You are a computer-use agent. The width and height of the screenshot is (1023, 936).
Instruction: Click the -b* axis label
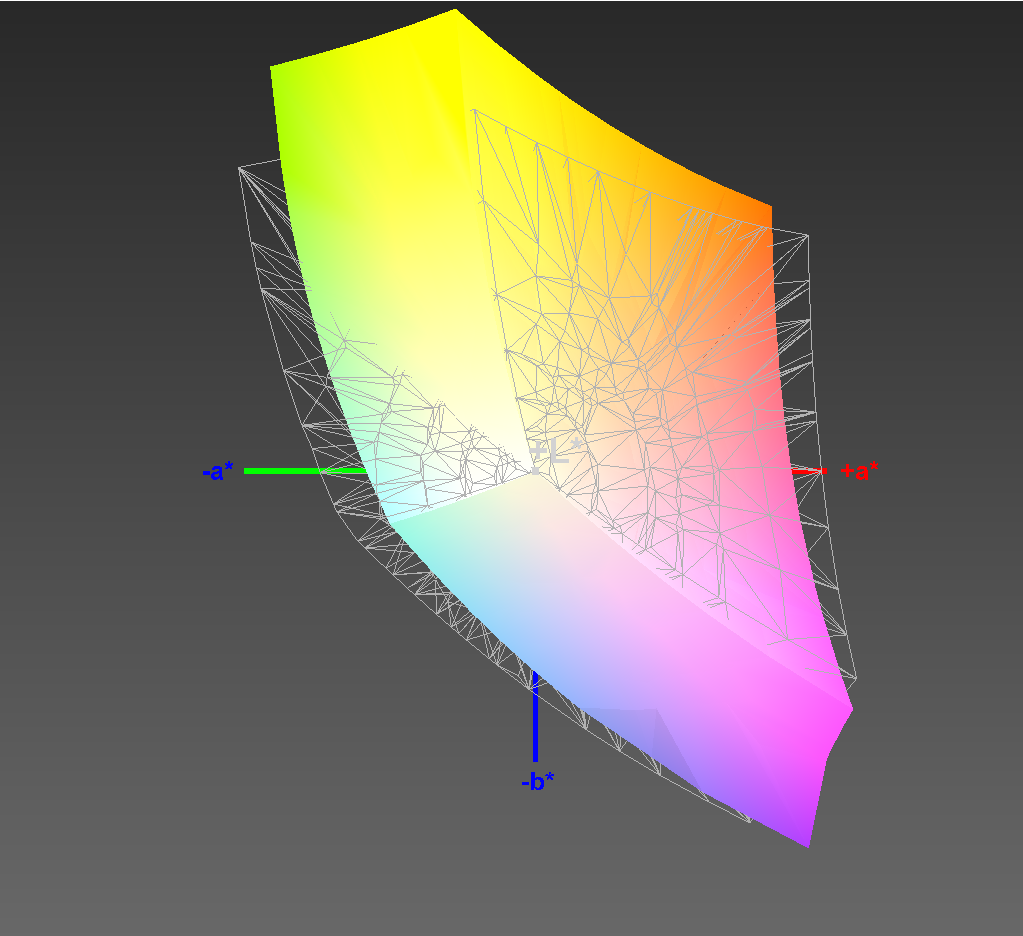538,781
